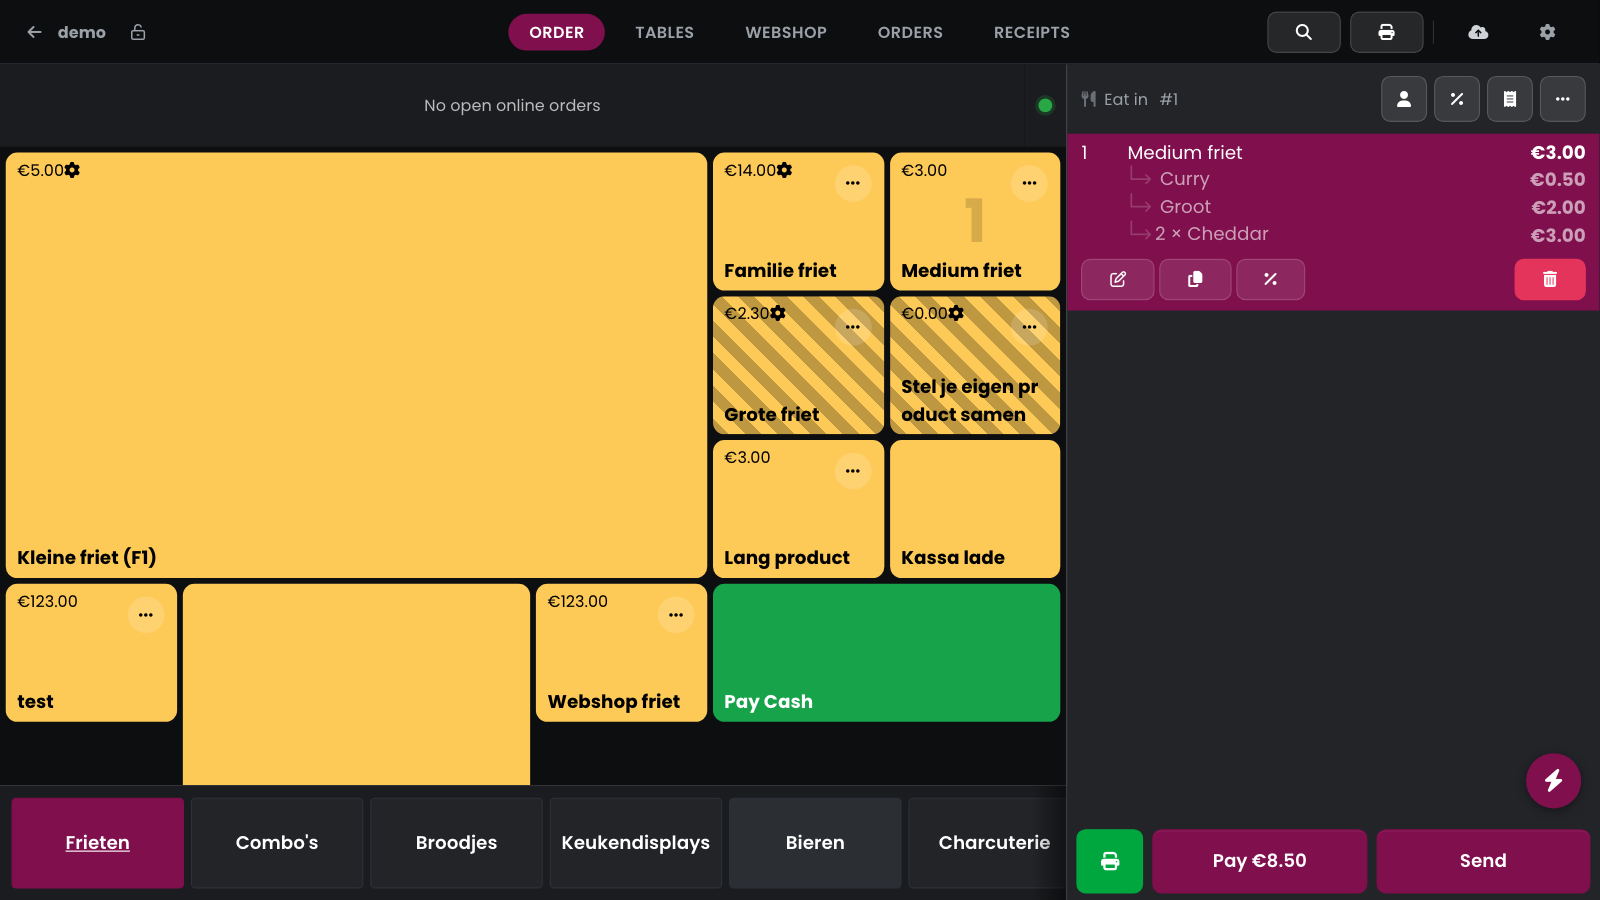This screenshot has width=1600, height=900.
Task: Assign a customer with the person icon
Action: click(x=1404, y=99)
